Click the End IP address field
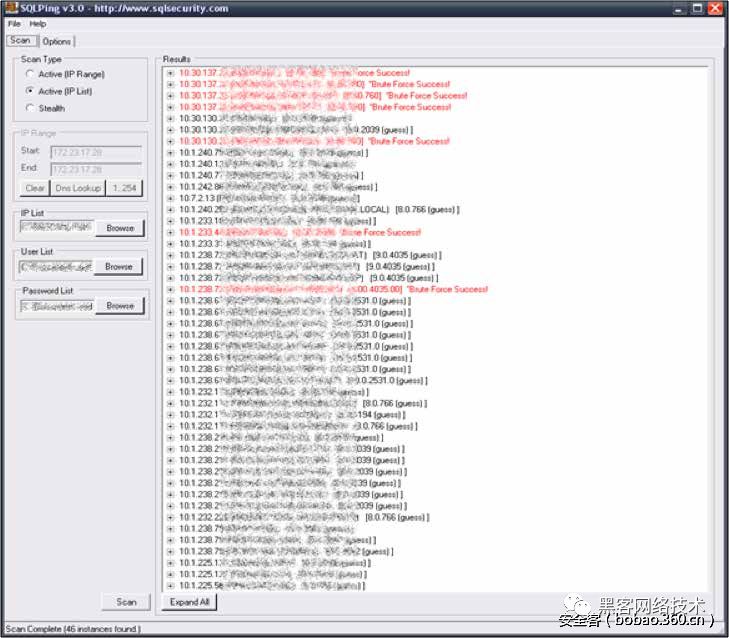 (x=96, y=169)
